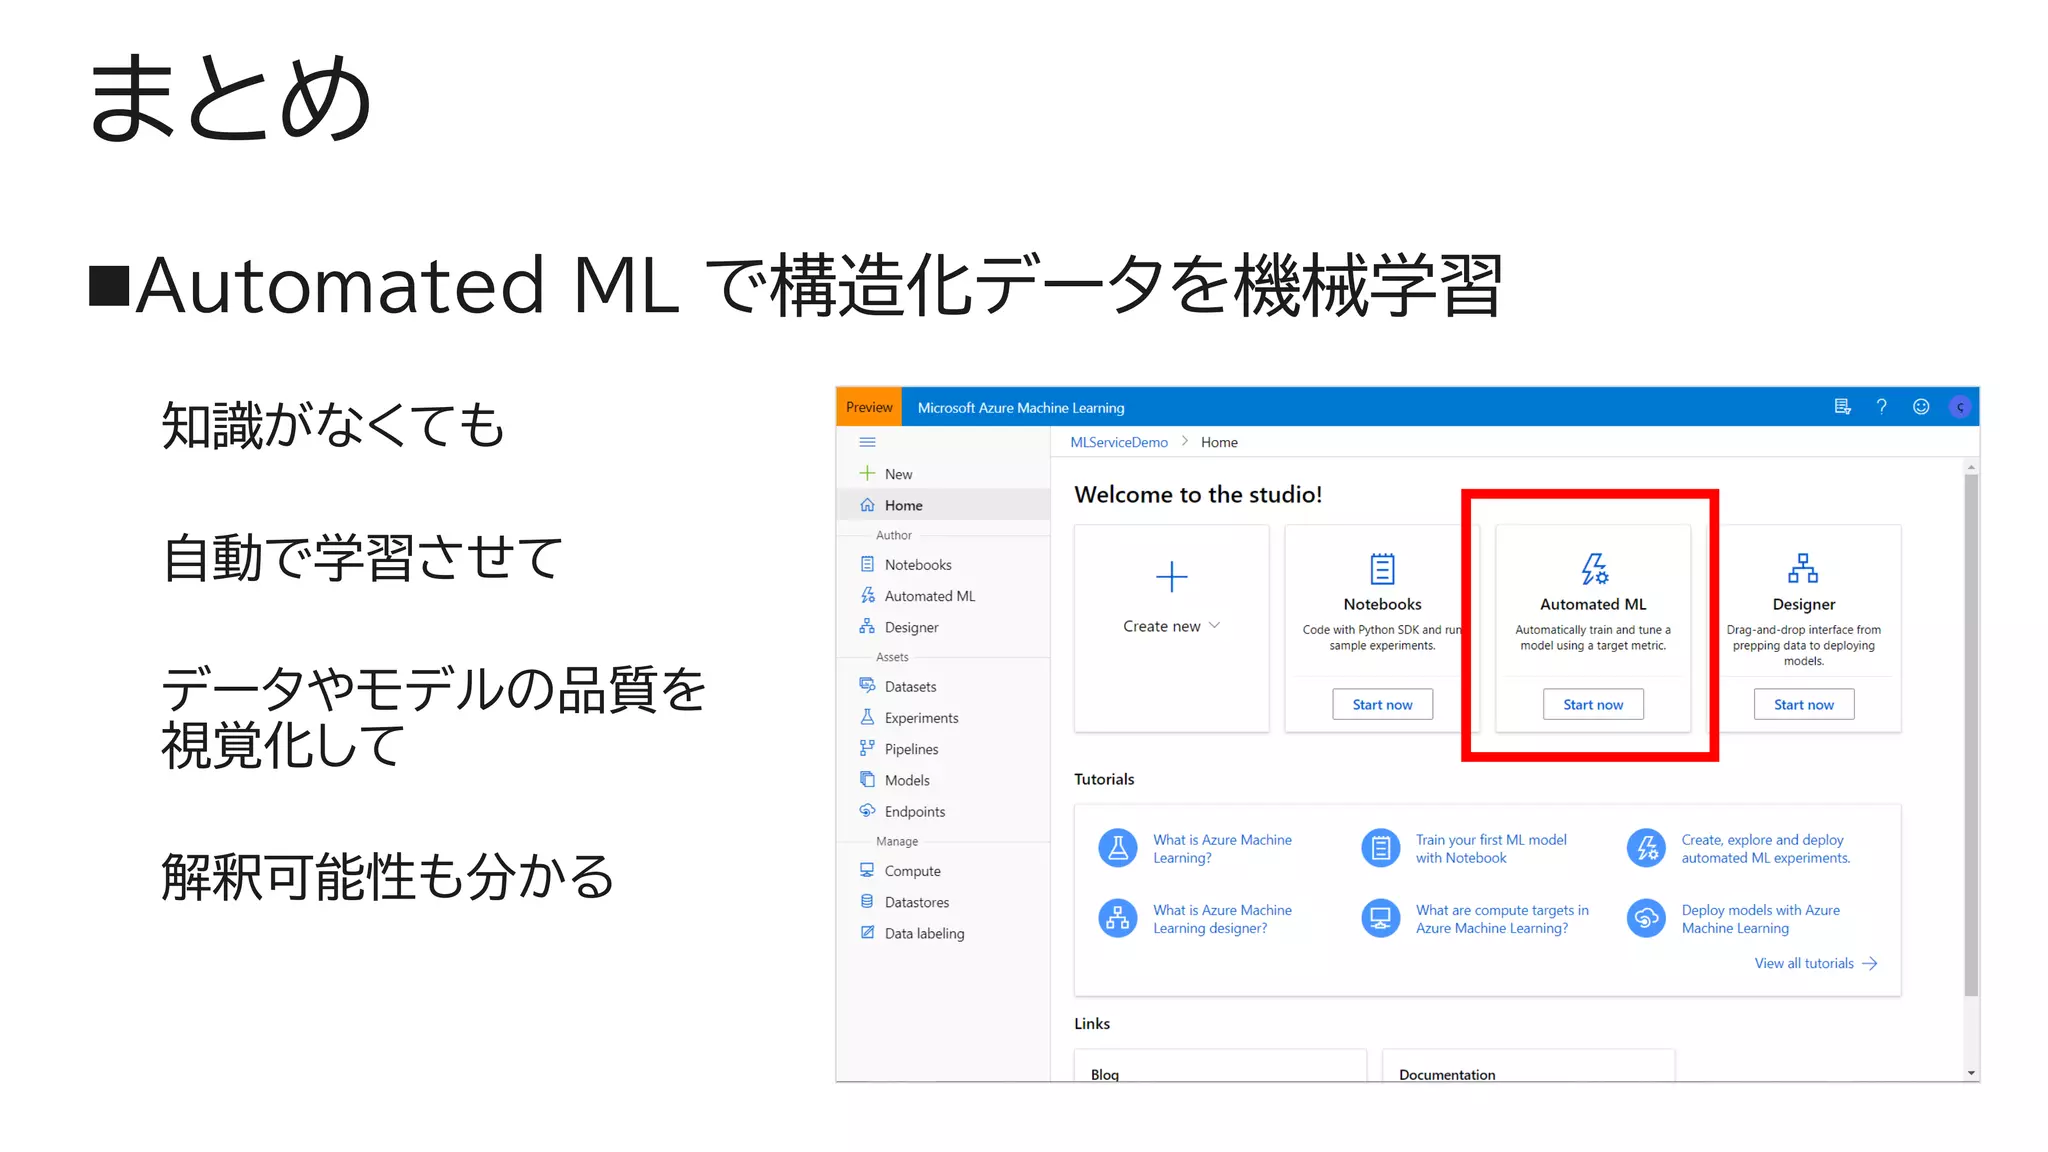Viewport: 2048px width, 1152px height.
Task: Open Deploy models with Azure Machine Learning link
Action: point(1760,918)
